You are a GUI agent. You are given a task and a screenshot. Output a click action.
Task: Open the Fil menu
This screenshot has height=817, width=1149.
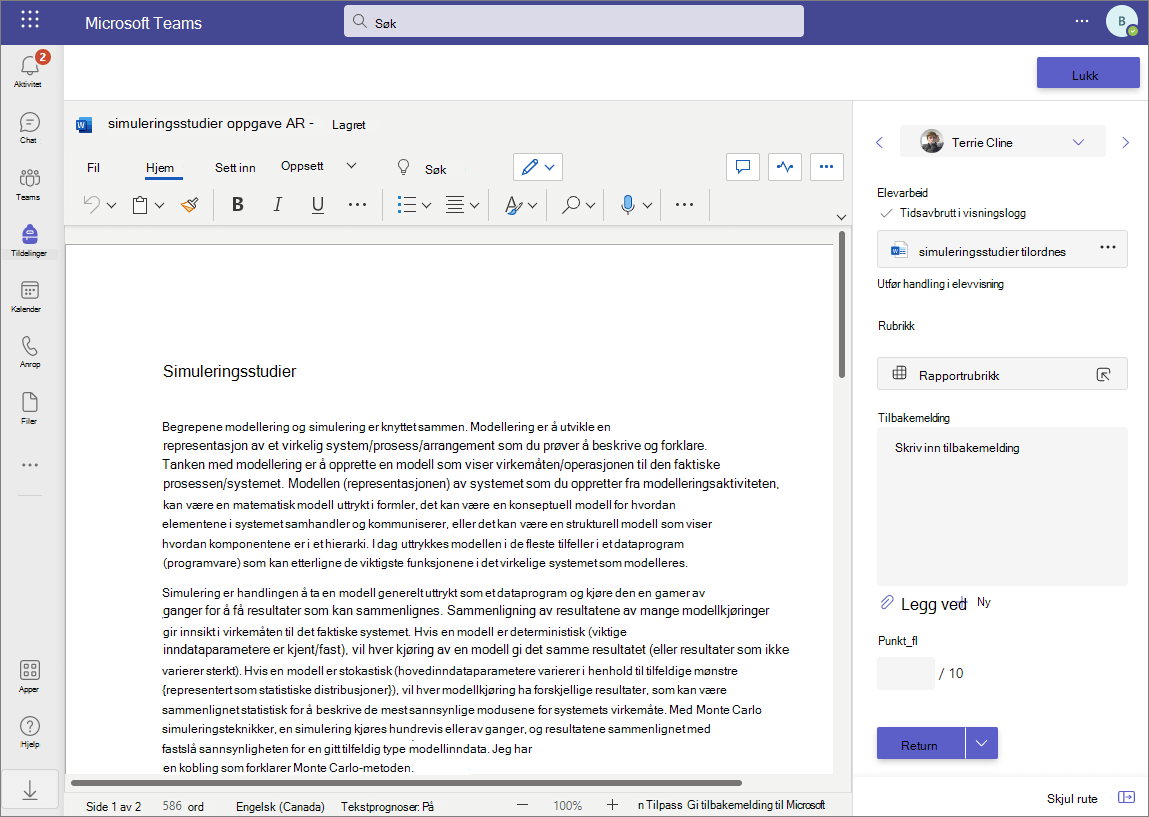pyautogui.click(x=93, y=168)
